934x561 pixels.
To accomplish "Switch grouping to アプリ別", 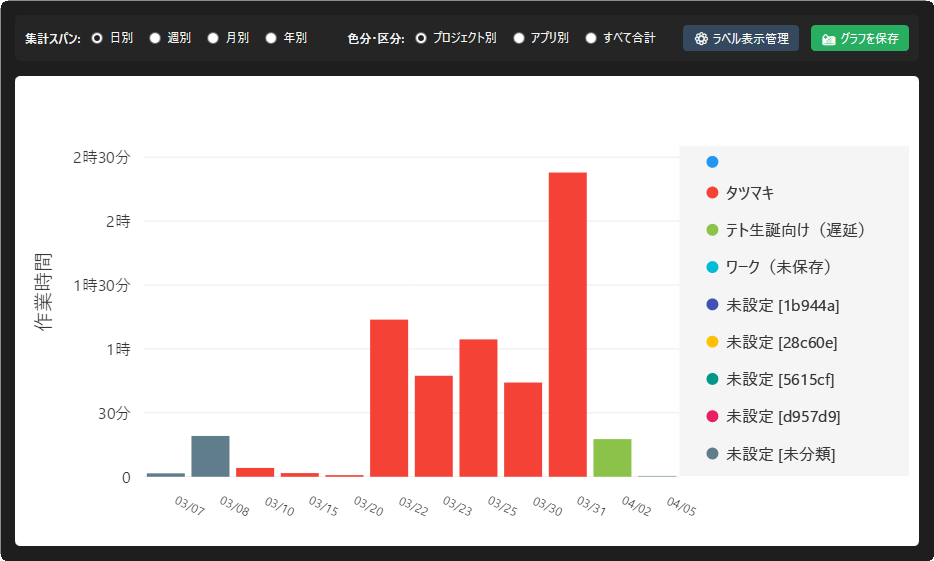I will [x=519, y=38].
